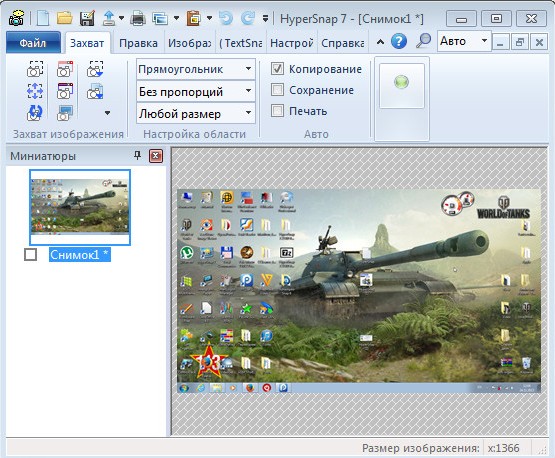Click the pan region capture icon with arrows
The width and height of the screenshot is (555, 458).
point(35,91)
